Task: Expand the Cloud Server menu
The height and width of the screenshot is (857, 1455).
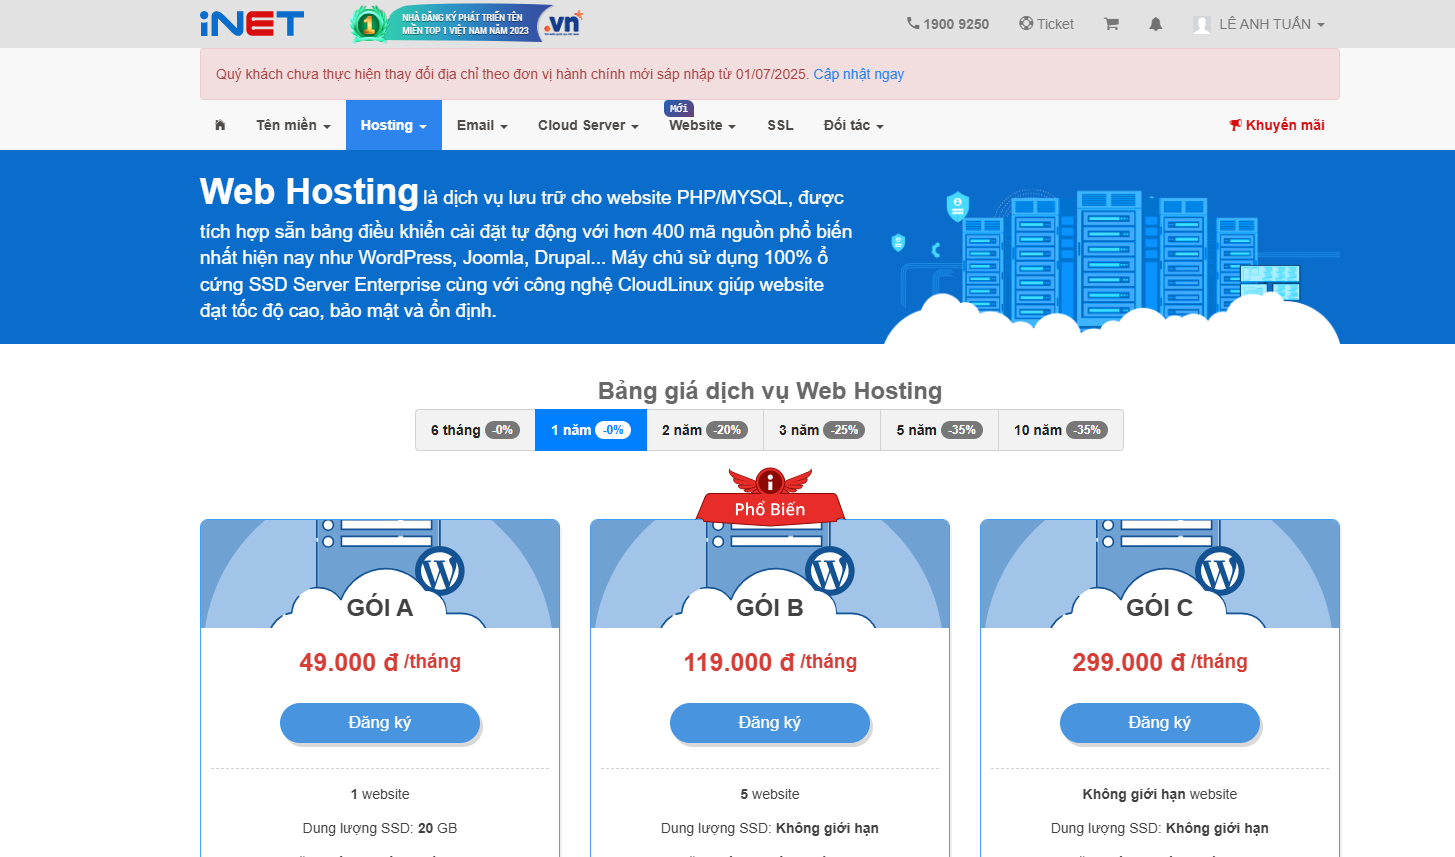Action: [x=588, y=125]
